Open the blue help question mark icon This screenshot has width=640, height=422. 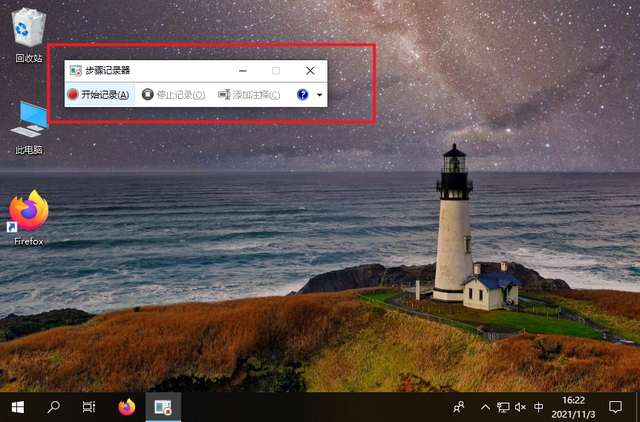pyautogui.click(x=303, y=95)
